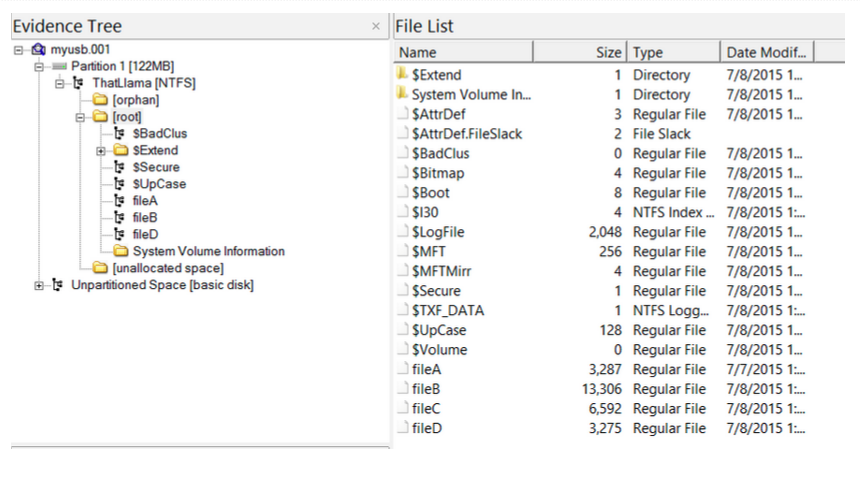Close the Evidence Tree panel
Screen dimensions: 860x480
pos(375,26)
